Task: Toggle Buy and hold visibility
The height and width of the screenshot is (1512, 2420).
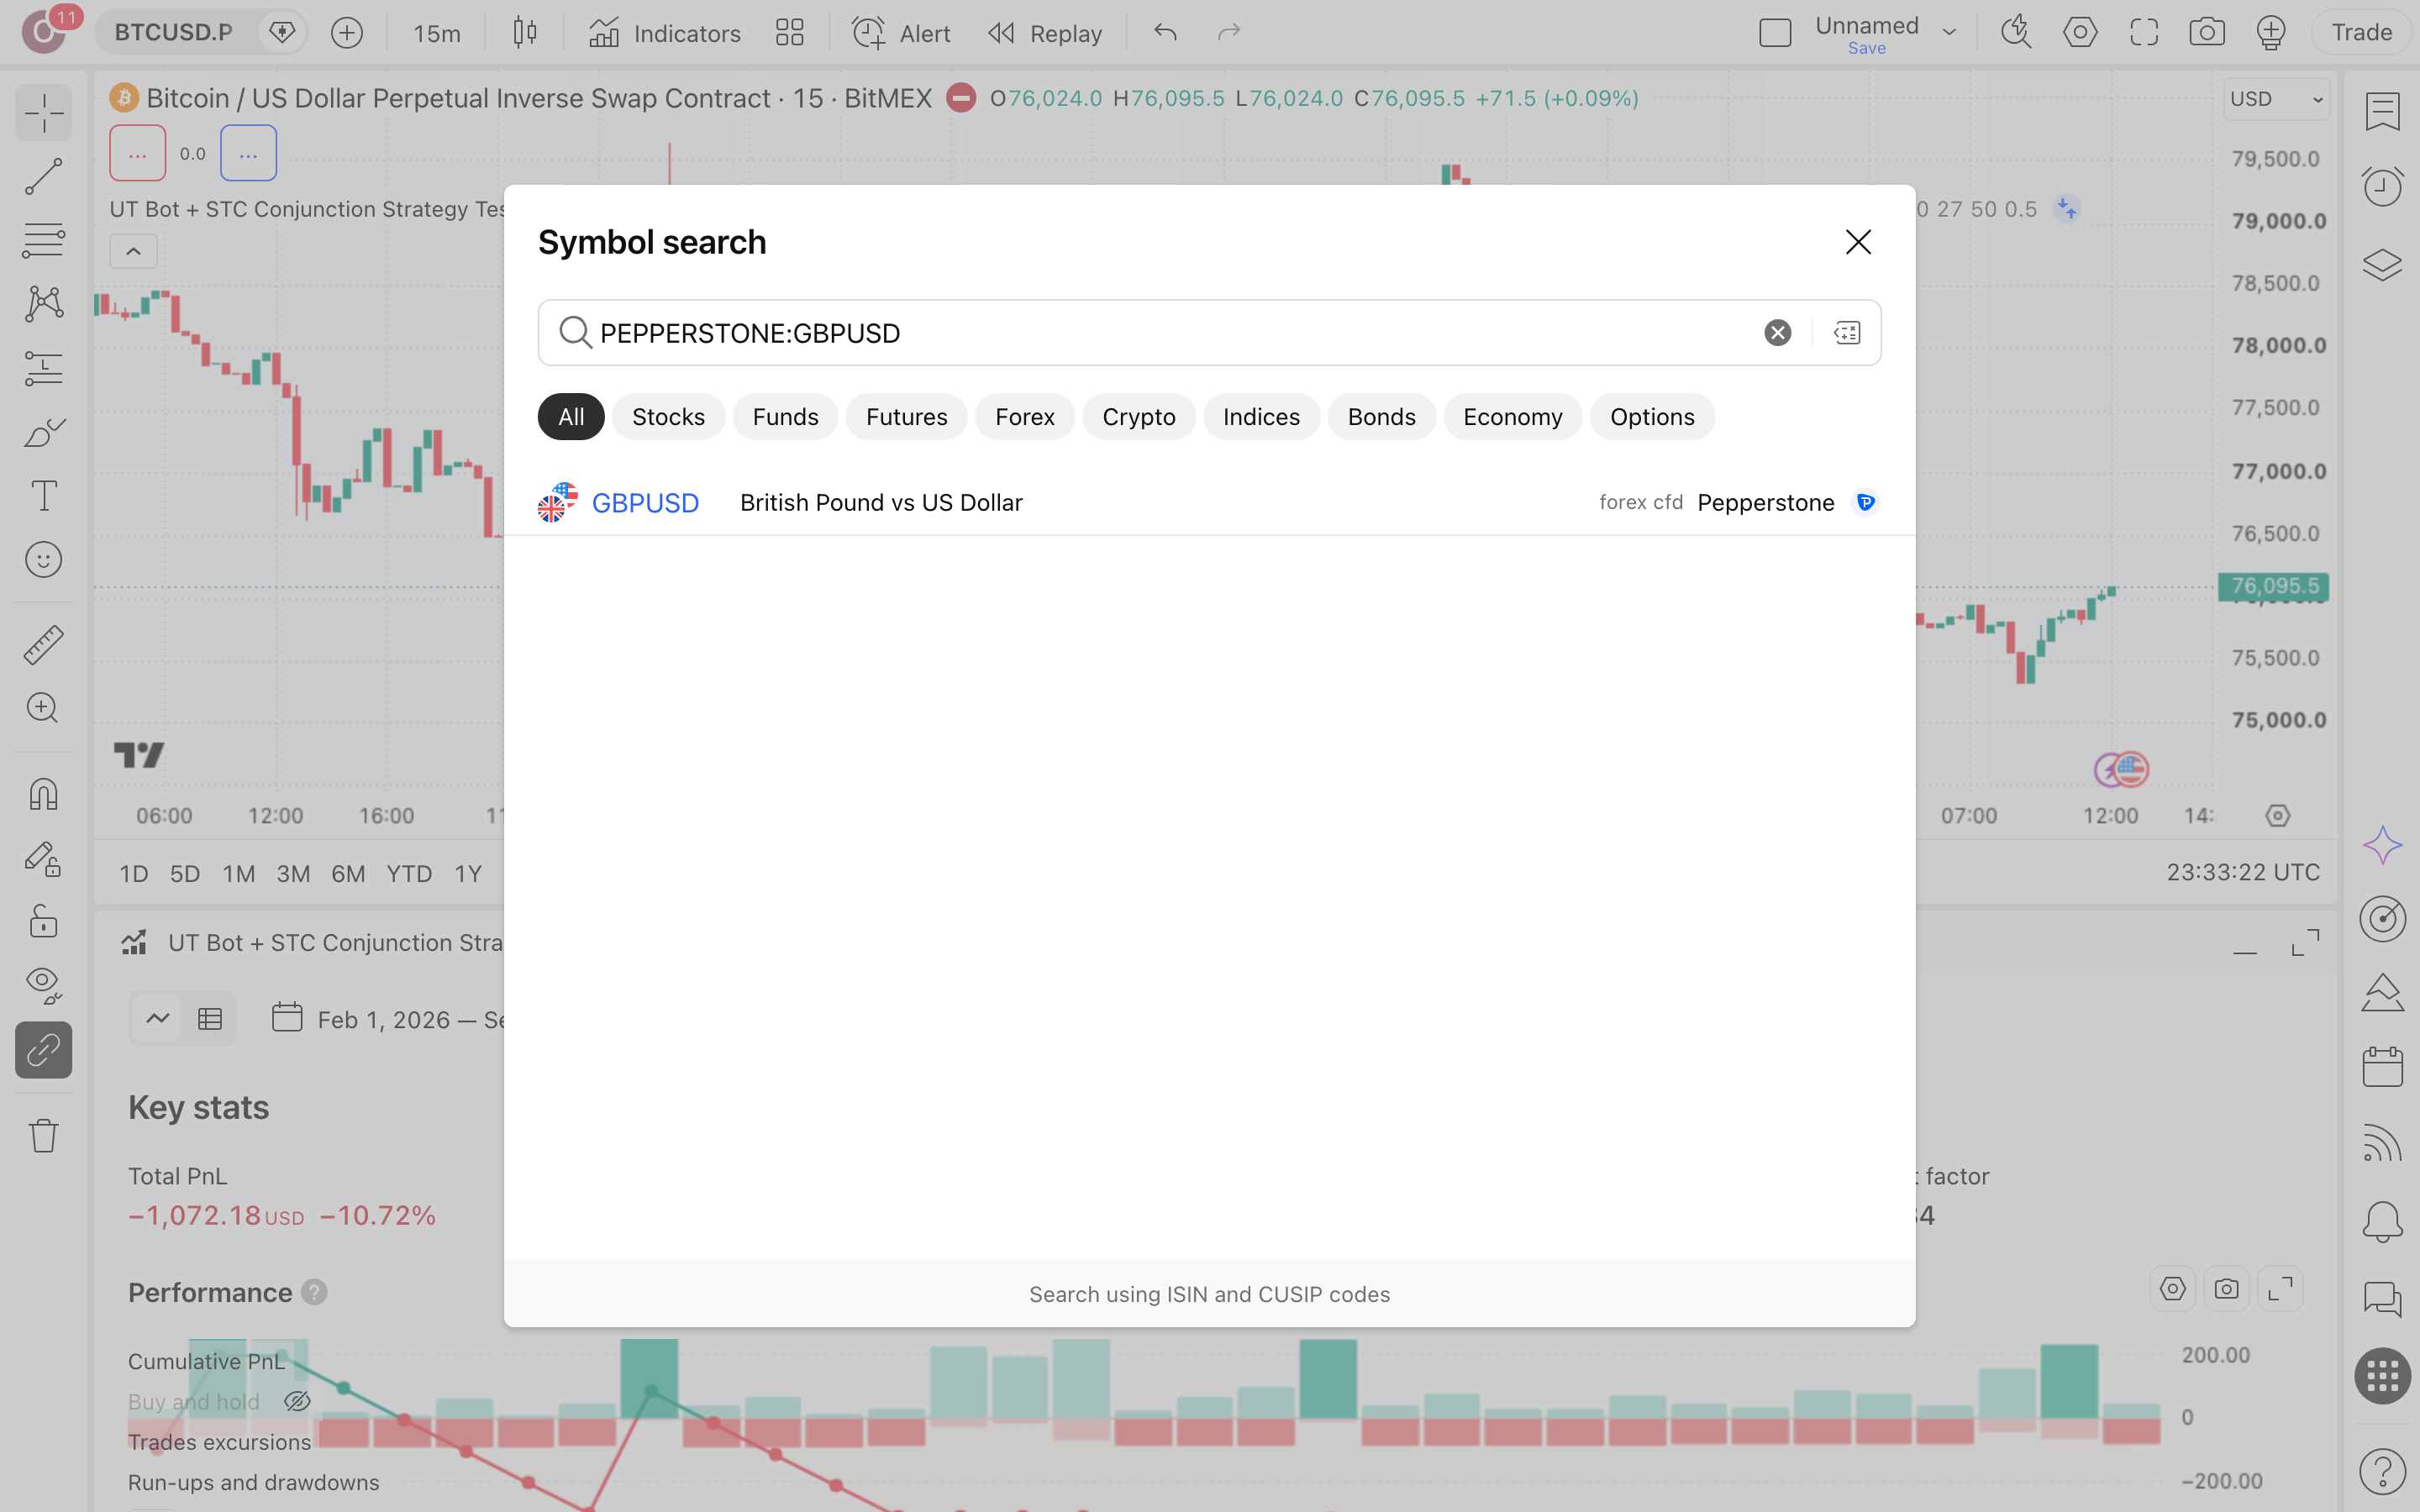Action: click(297, 1401)
